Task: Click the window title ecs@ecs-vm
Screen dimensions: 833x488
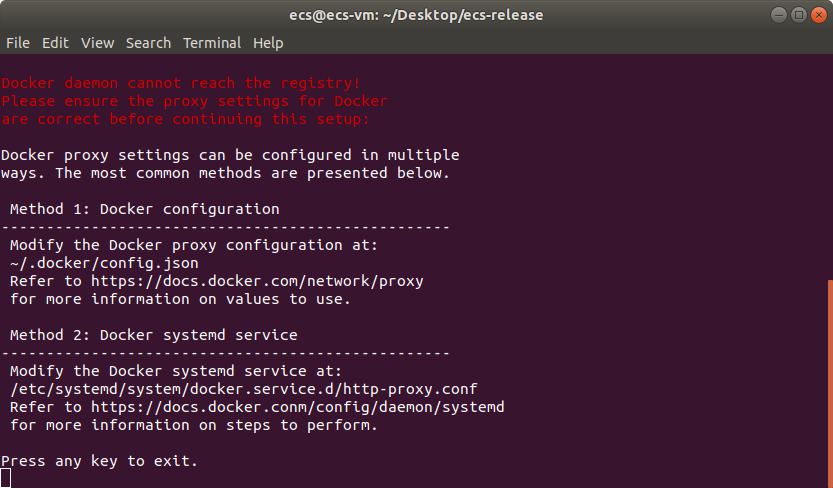Action: [x=416, y=15]
